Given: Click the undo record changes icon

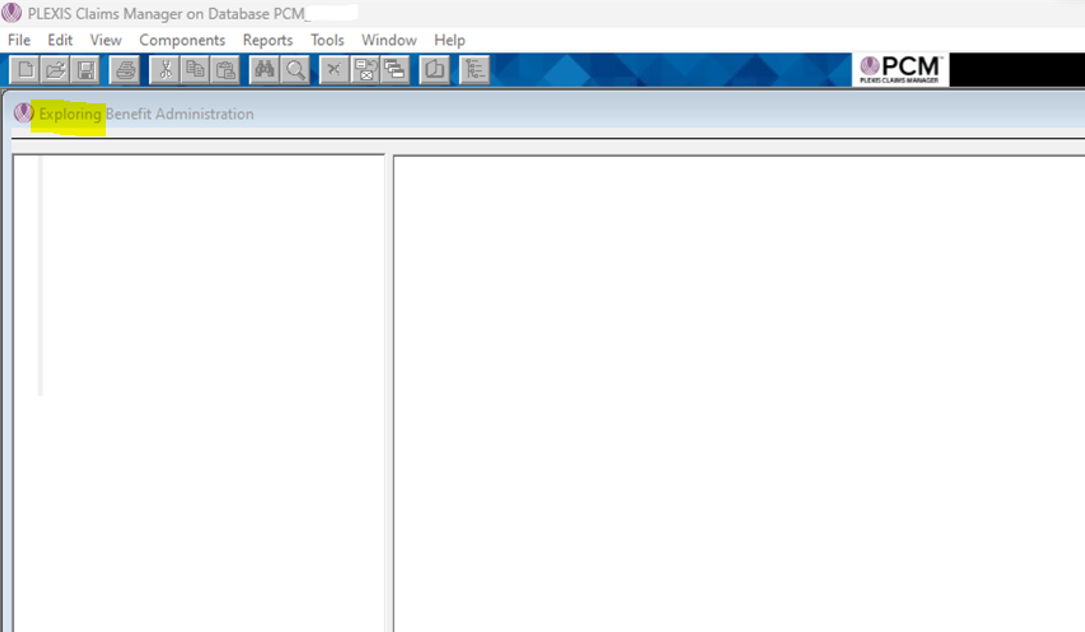Looking at the screenshot, I should click(365, 70).
